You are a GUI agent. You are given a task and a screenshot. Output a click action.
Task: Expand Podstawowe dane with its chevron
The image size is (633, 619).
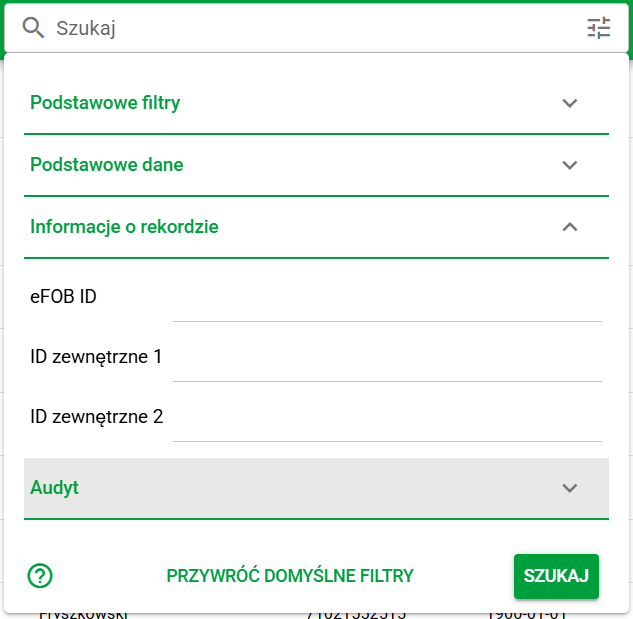[570, 165]
